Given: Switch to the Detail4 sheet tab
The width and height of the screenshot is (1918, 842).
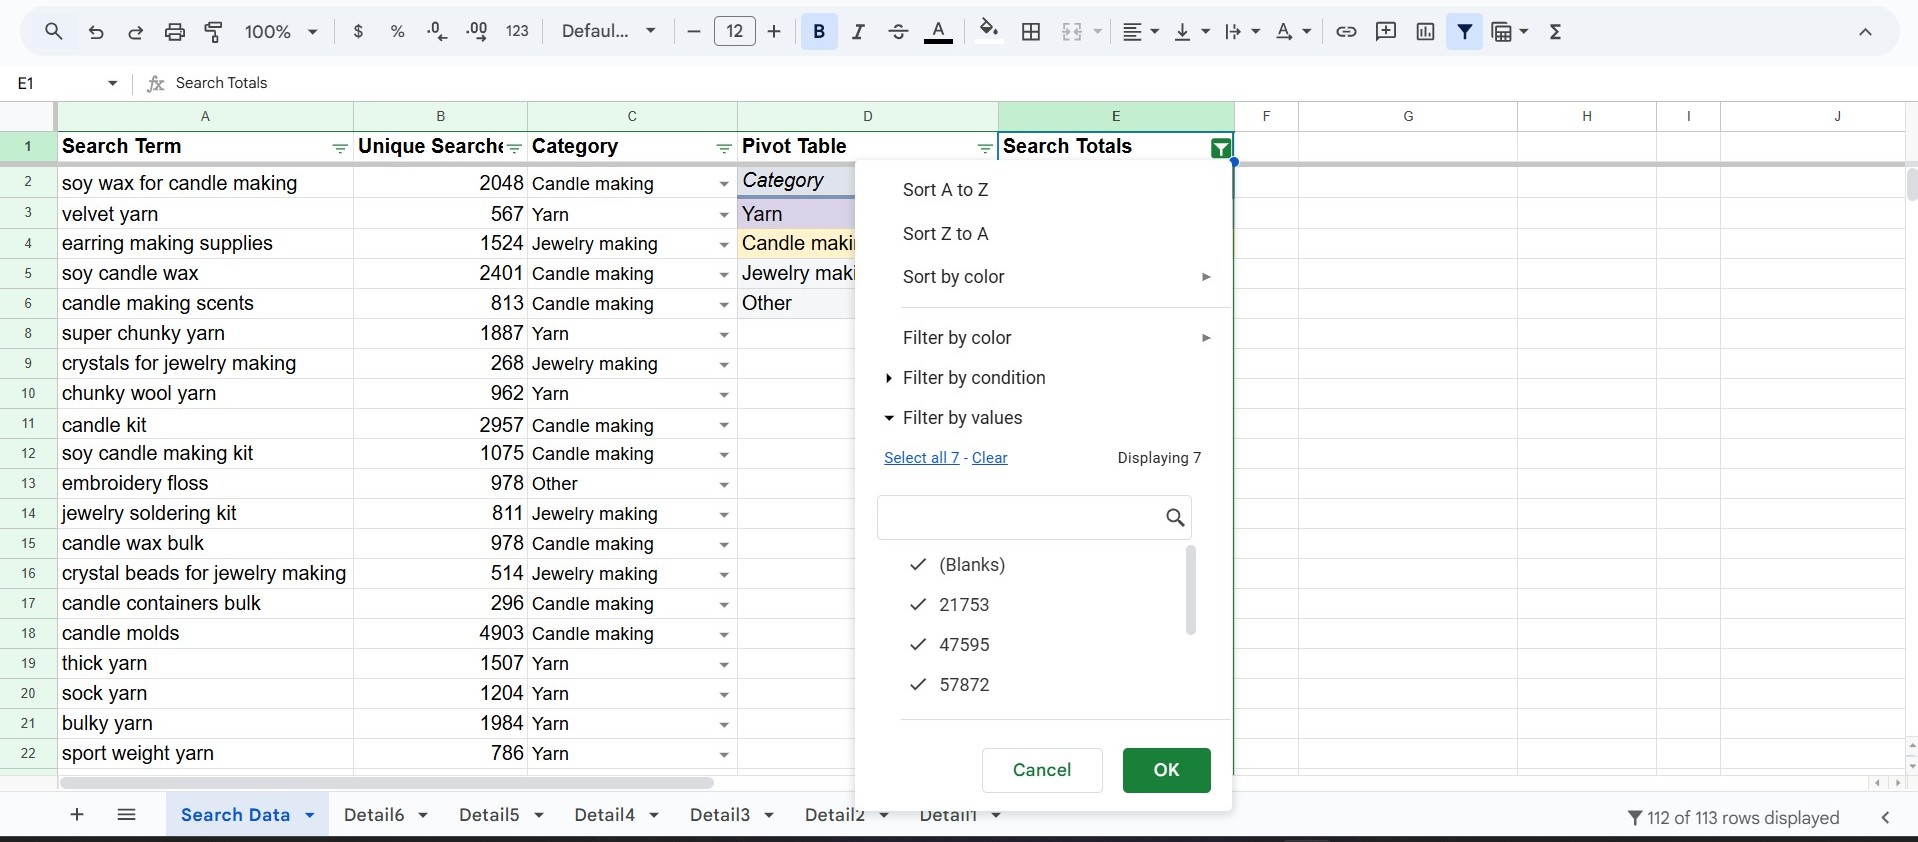Looking at the screenshot, I should click(x=604, y=815).
